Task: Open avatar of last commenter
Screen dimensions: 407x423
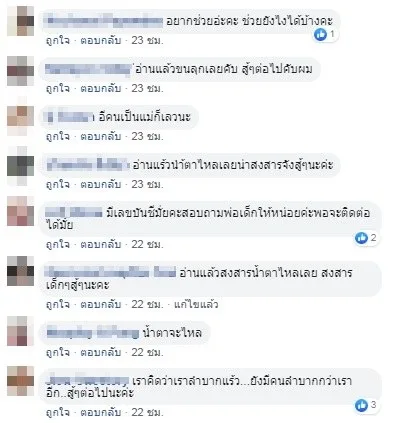Action: [x=21, y=381]
